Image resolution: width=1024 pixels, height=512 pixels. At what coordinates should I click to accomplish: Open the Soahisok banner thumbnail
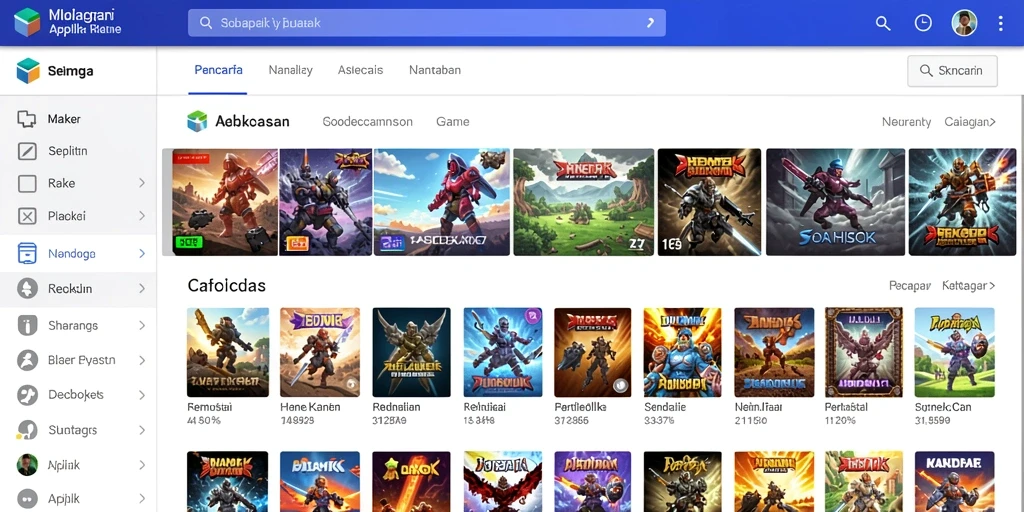click(x=836, y=202)
